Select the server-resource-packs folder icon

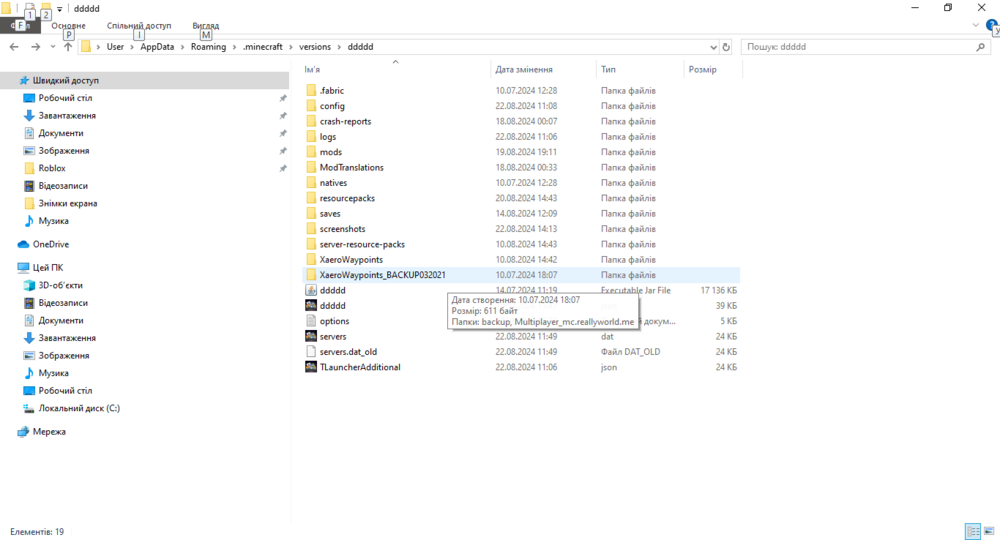[311, 244]
